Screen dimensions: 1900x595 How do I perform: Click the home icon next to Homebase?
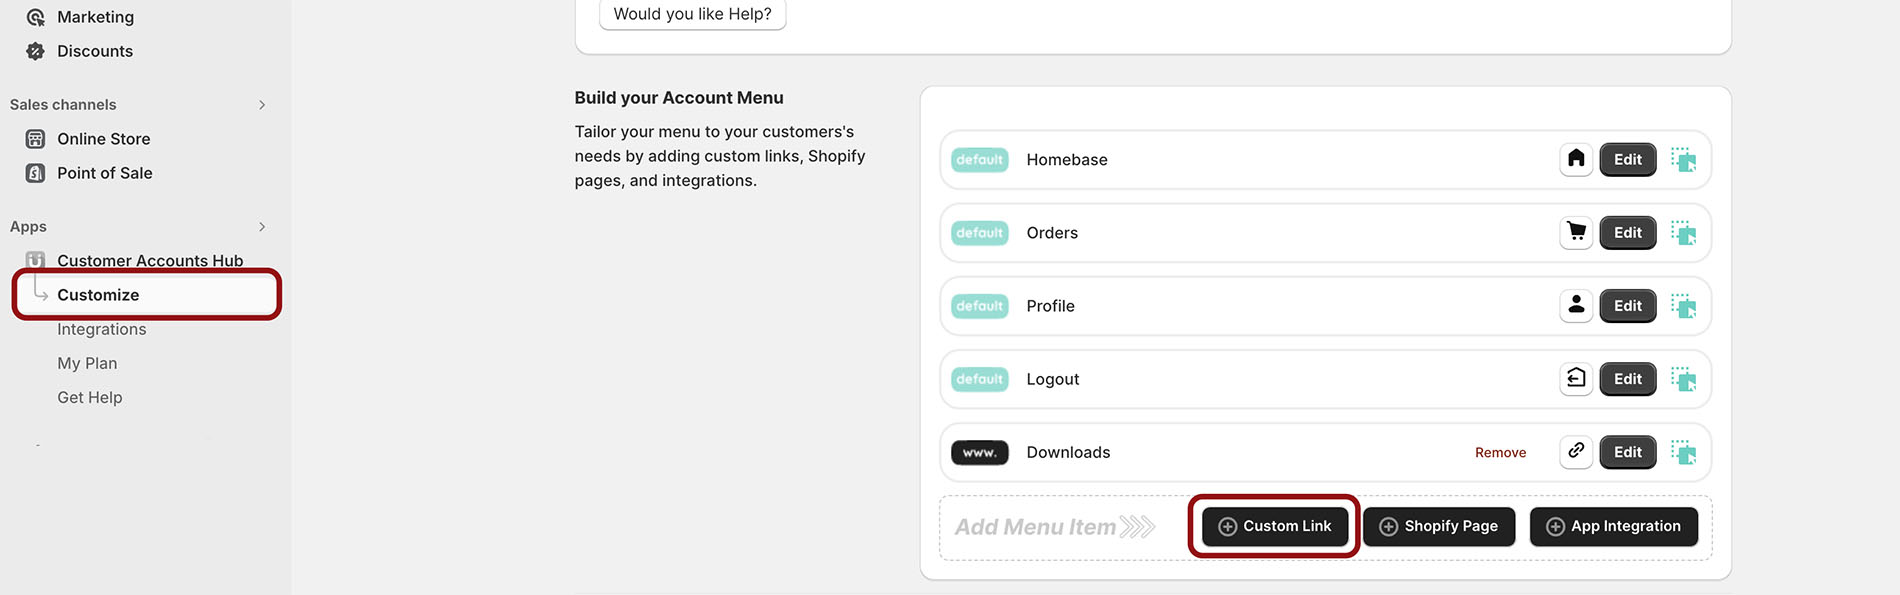1576,159
